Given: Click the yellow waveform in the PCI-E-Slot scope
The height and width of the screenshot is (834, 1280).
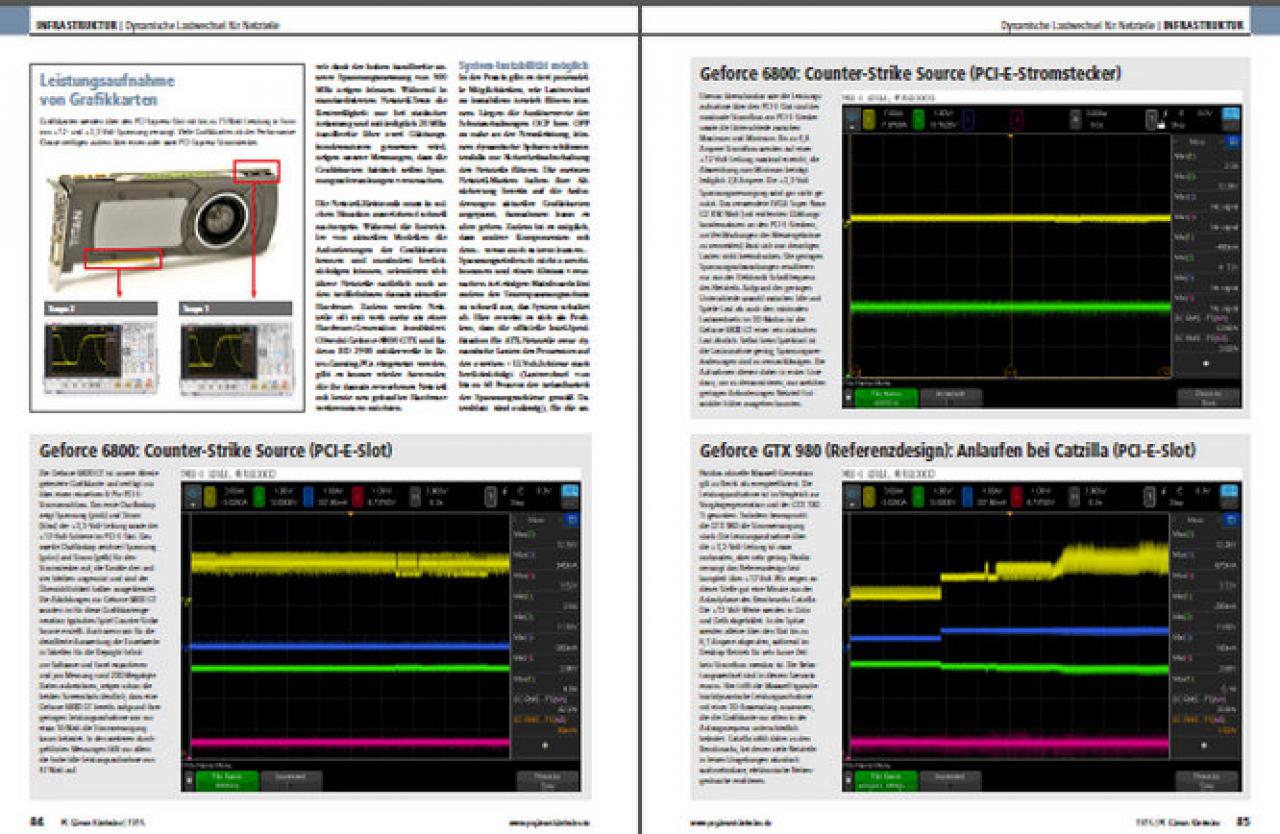Looking at the screenshot, I should pos(348,563).
